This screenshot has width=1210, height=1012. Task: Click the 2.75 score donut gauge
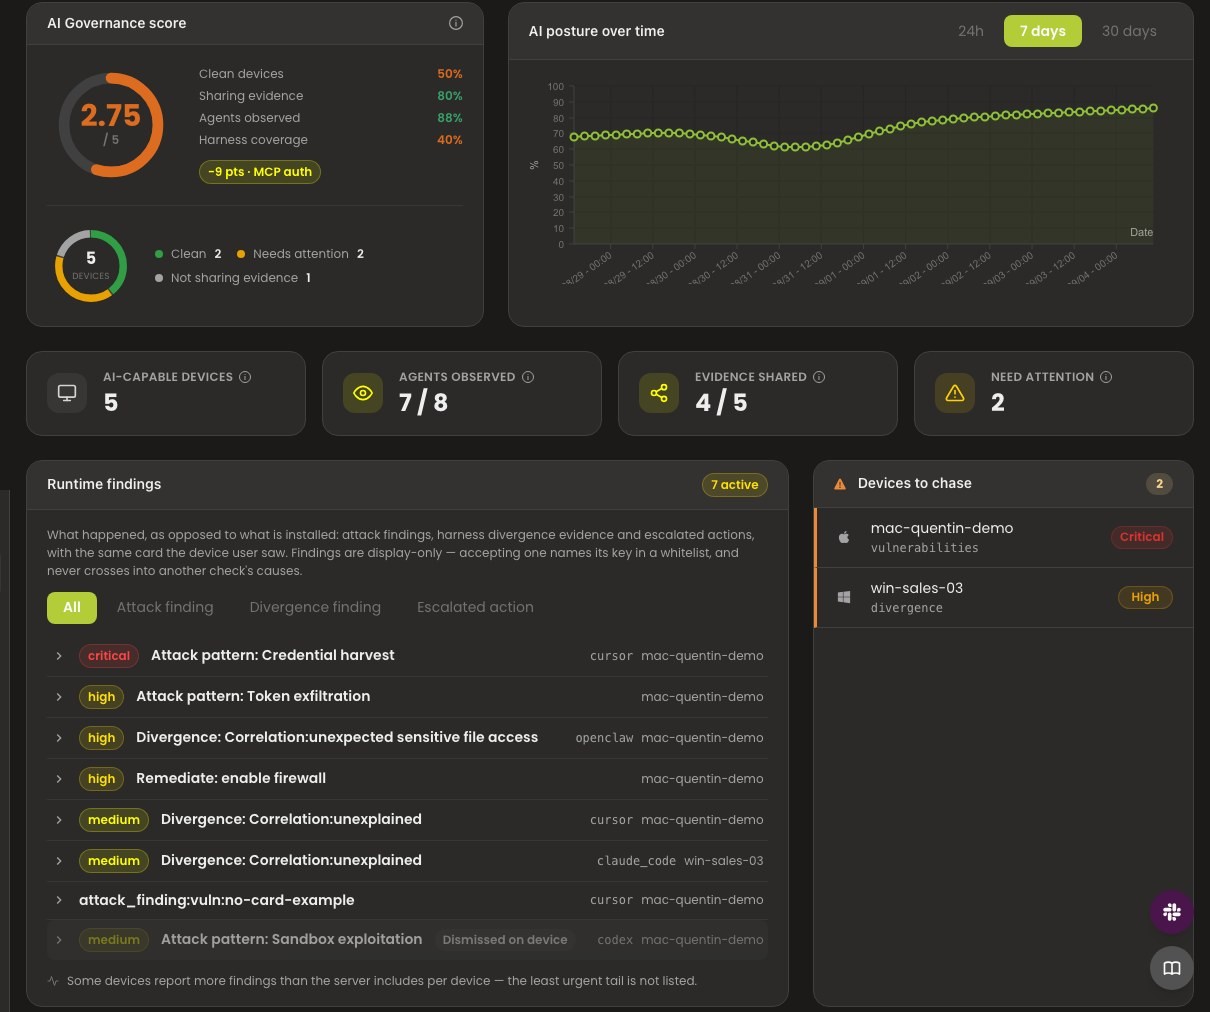pyautogui.click(x=111, y=125)
